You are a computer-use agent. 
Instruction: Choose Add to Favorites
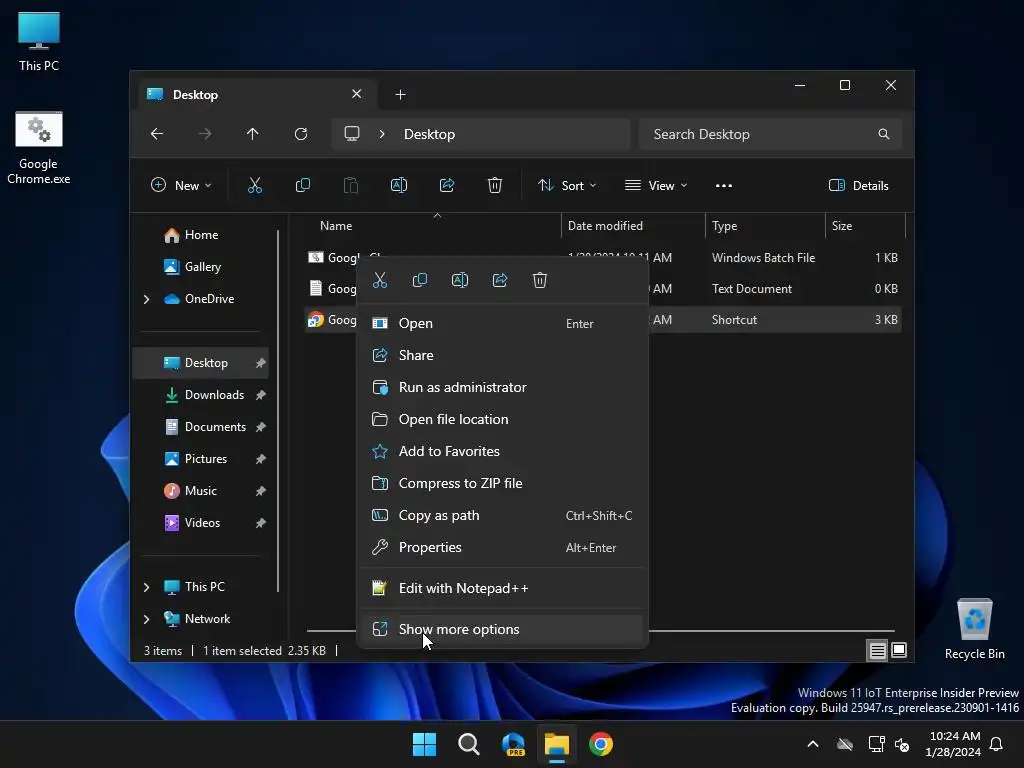coord(503,451)
